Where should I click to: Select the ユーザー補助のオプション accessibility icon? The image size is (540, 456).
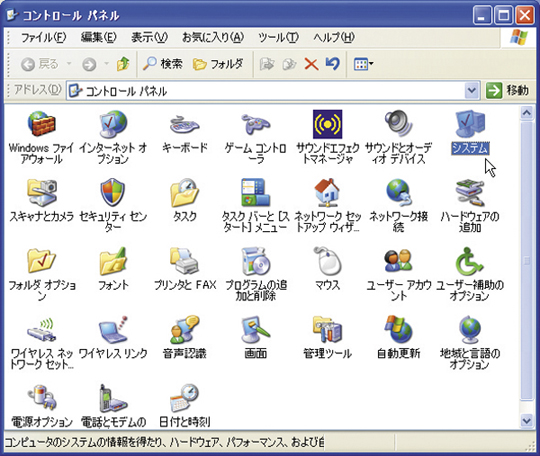point(469,261)
